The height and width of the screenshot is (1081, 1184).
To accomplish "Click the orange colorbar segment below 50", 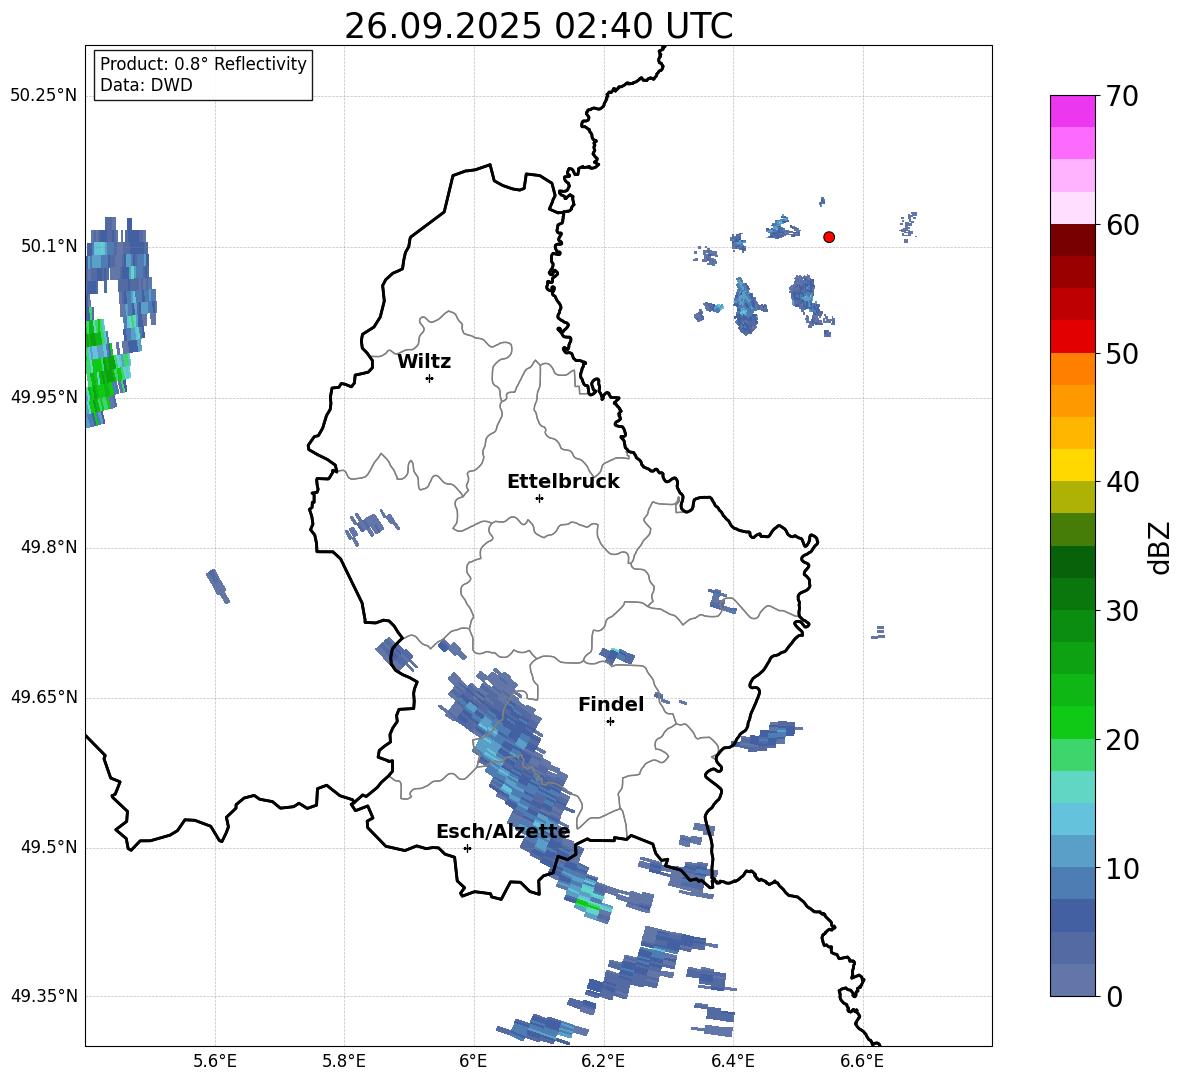I will 1072,369.
